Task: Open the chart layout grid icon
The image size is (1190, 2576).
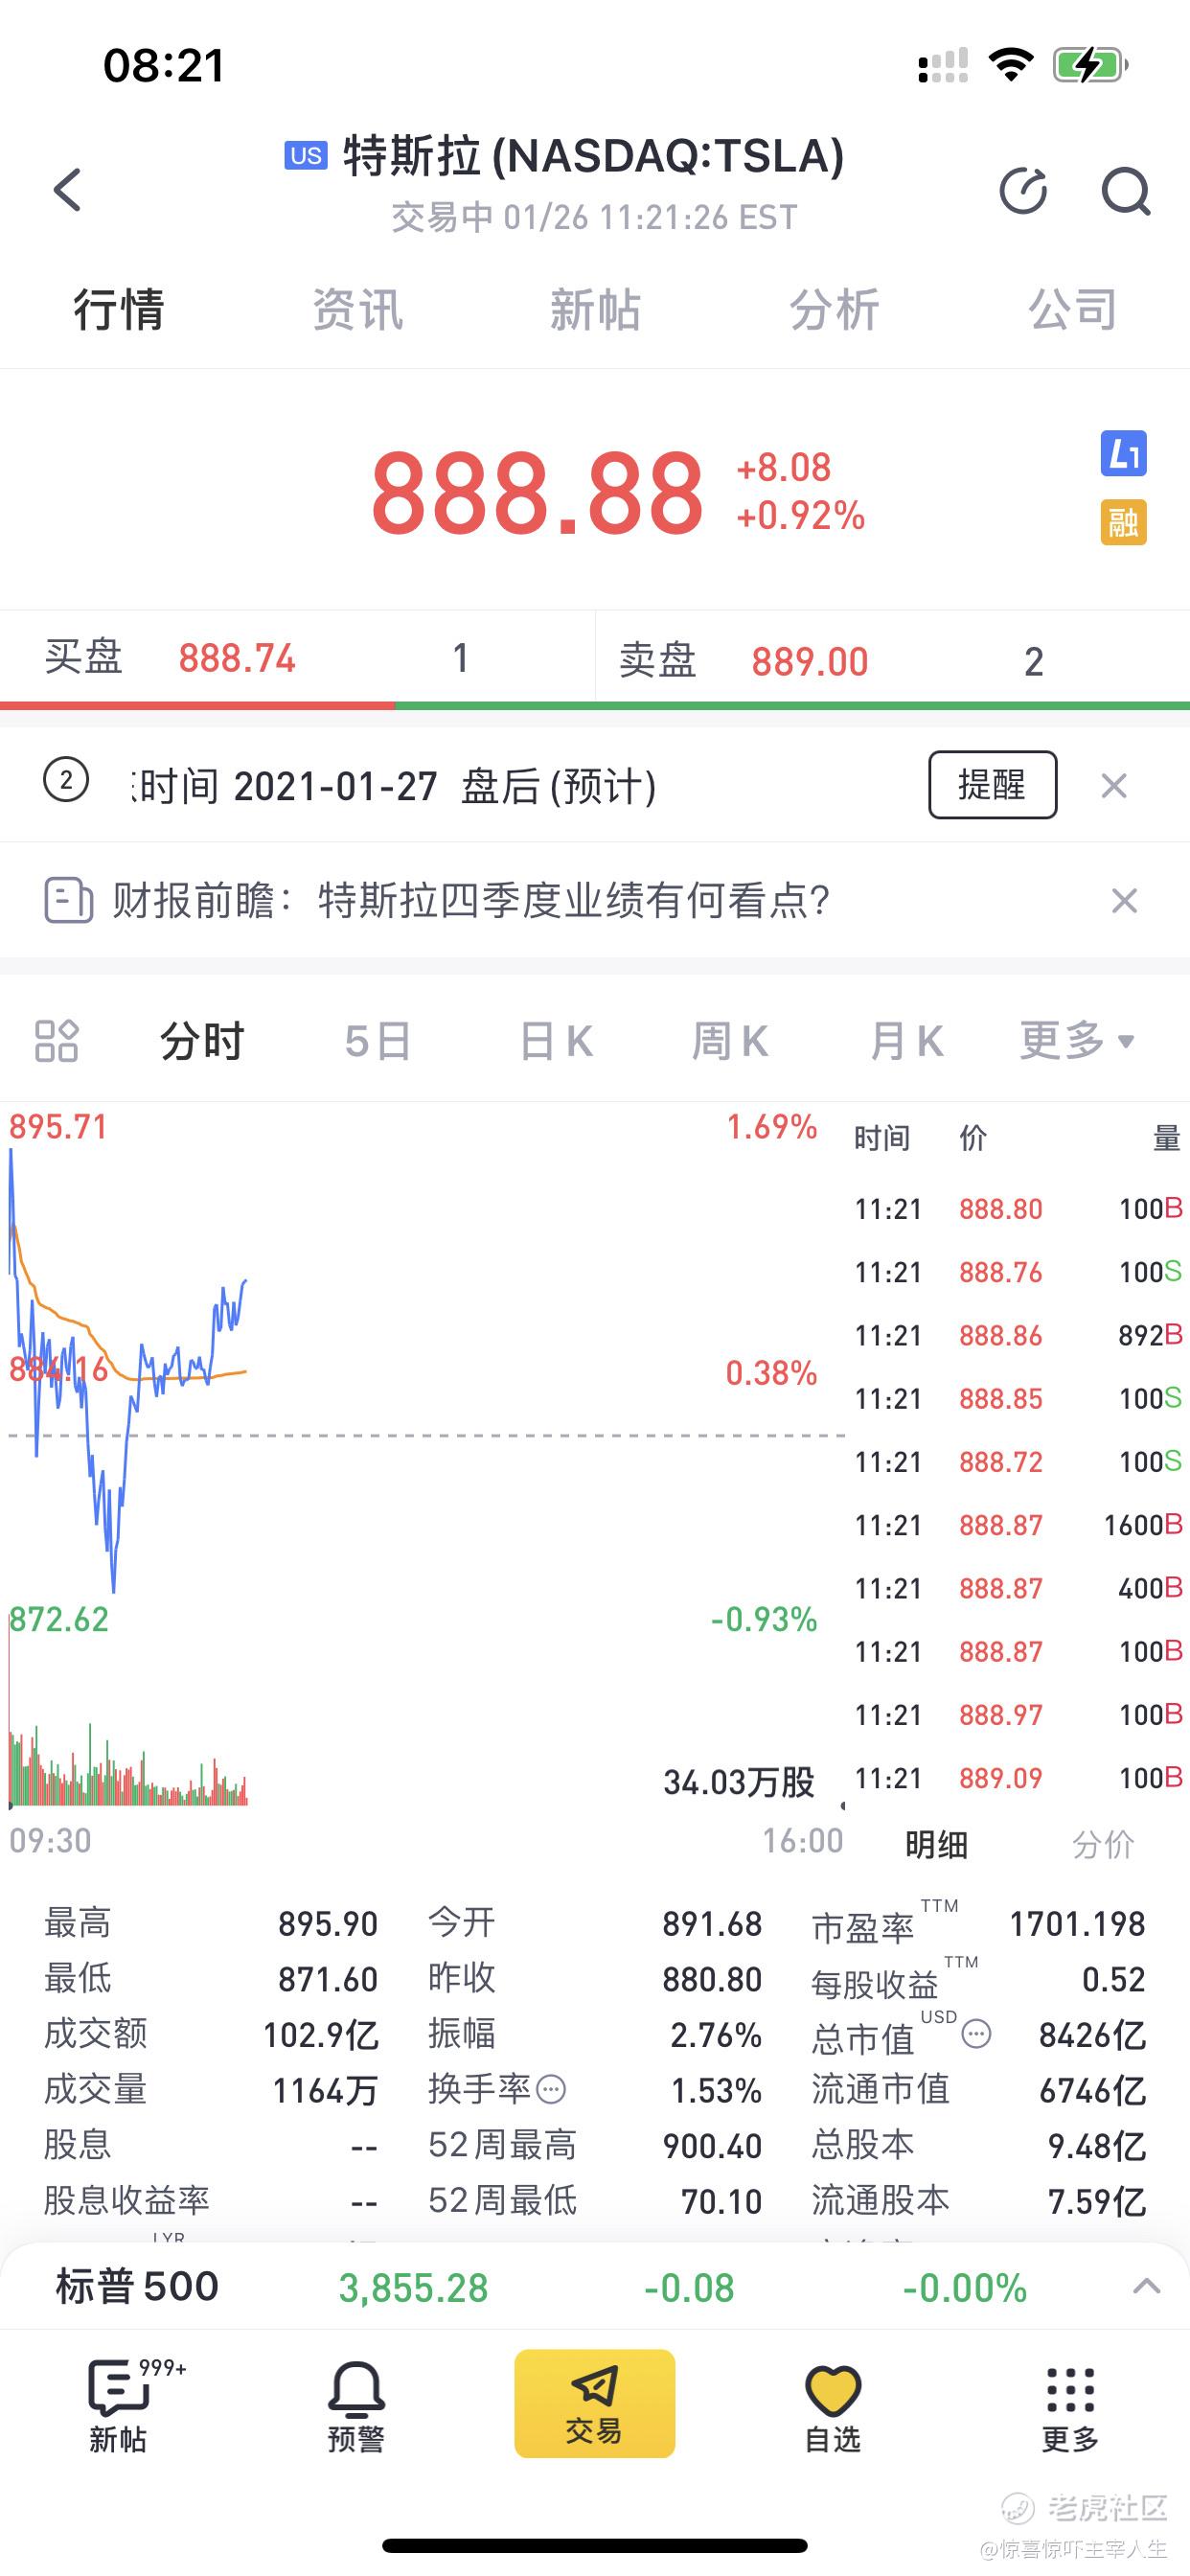Action: [56, 1040]
